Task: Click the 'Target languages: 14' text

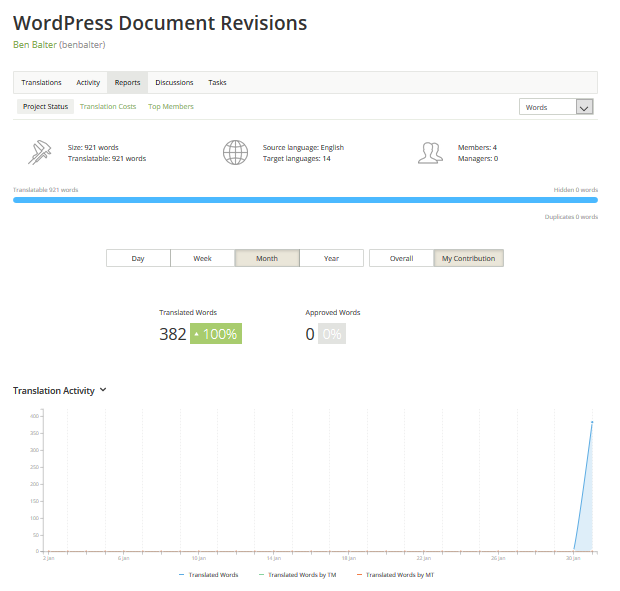Action: (297, 159)
